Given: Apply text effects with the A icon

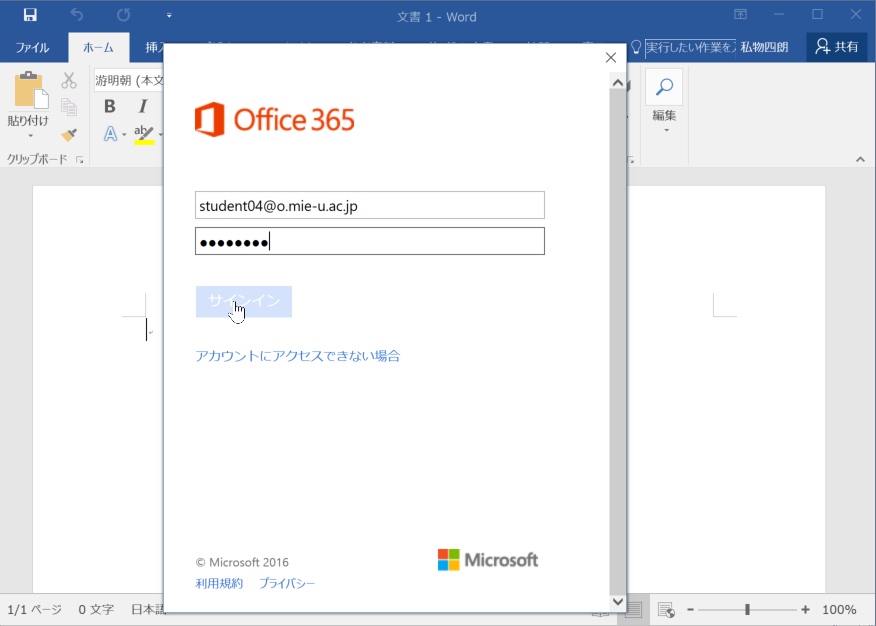Looking at the screenshot, I should pyautogui.click(x=110, y=134).
